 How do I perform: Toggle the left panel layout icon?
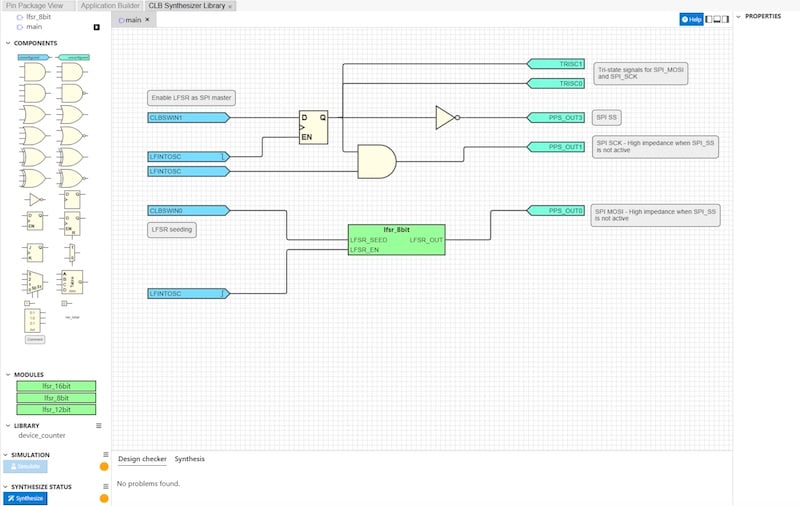click(x=709, y=19)
